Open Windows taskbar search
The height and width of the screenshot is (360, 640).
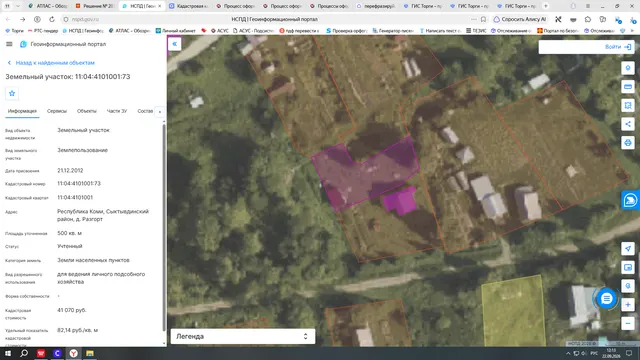[x=24, y=353]
